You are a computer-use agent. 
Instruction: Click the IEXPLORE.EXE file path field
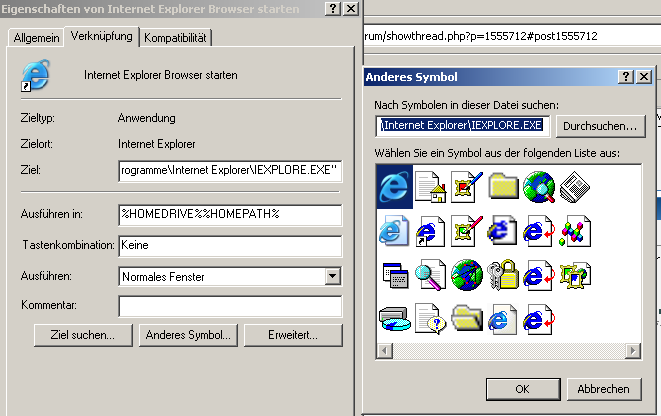pyautogui.click(x=462, y=126)
